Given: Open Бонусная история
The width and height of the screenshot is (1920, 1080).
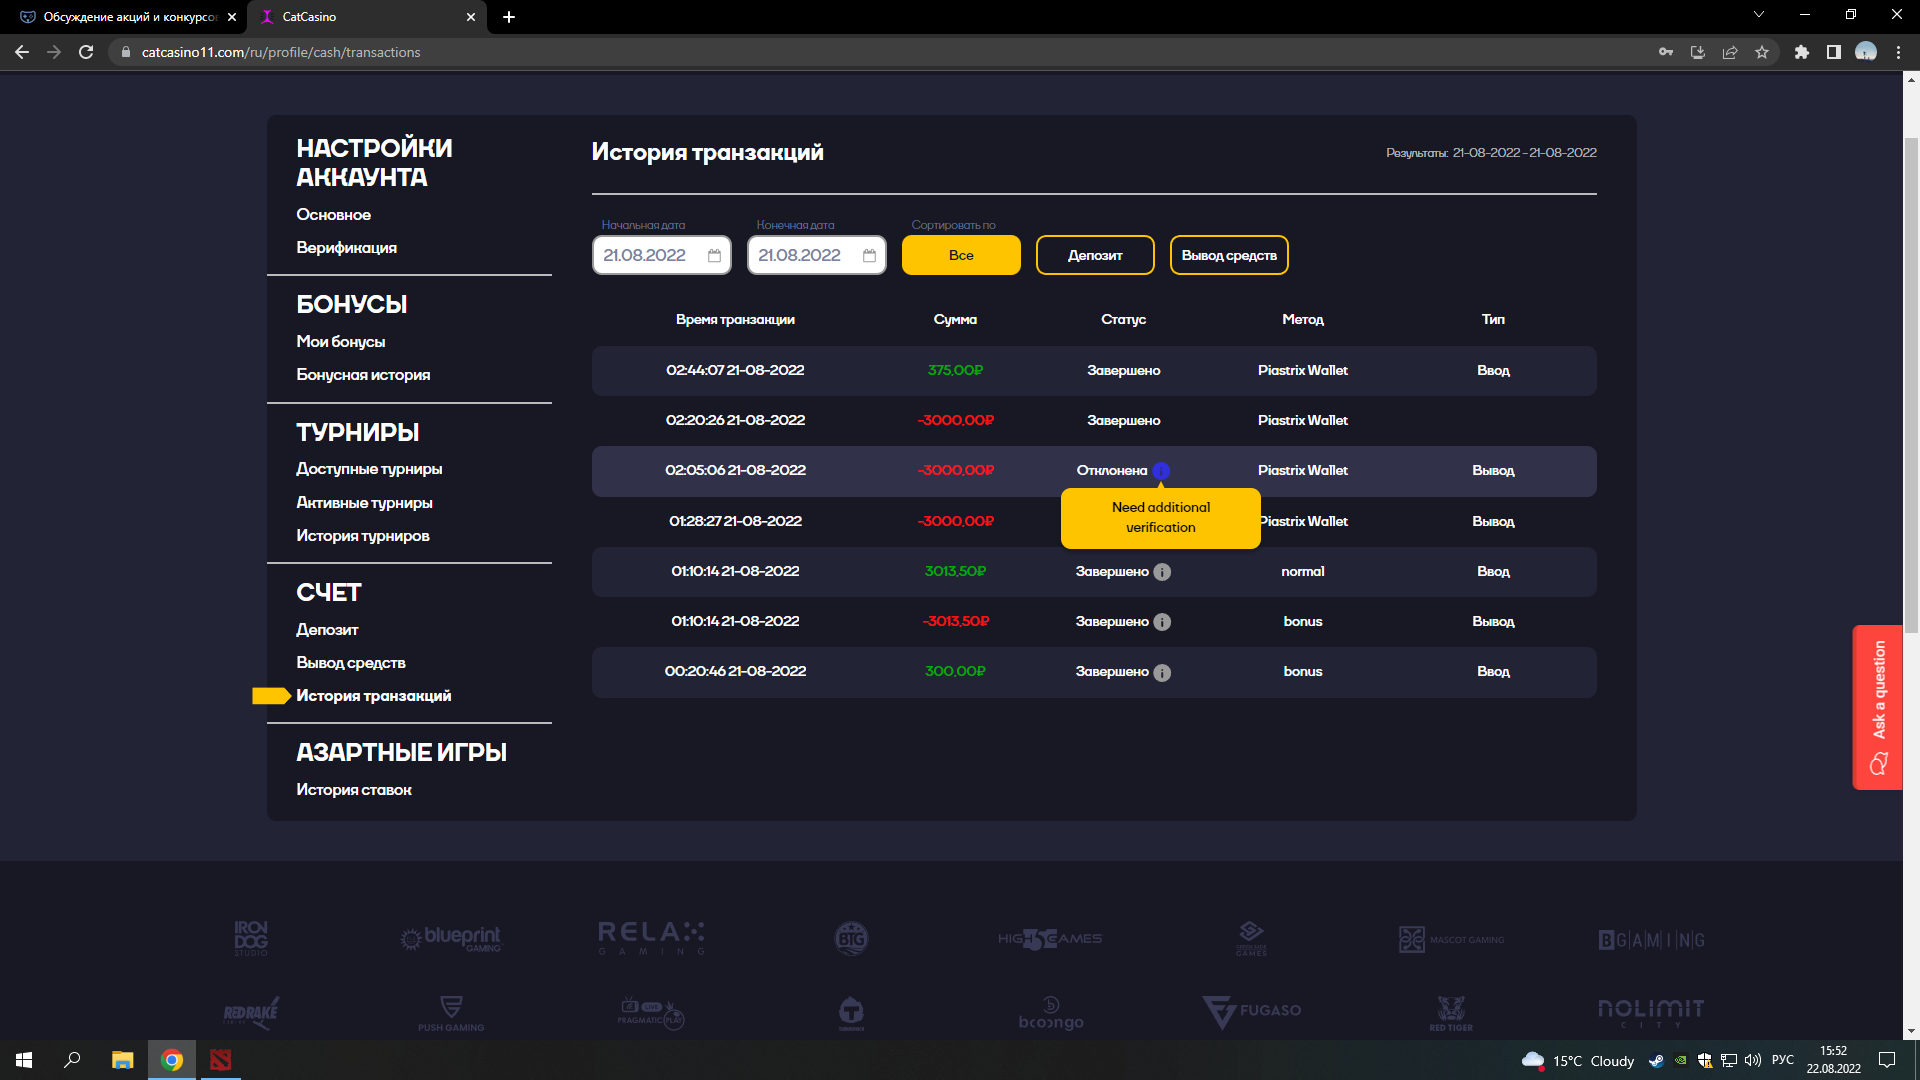Looking at the screenshot, I should click(x=363, y=375).
